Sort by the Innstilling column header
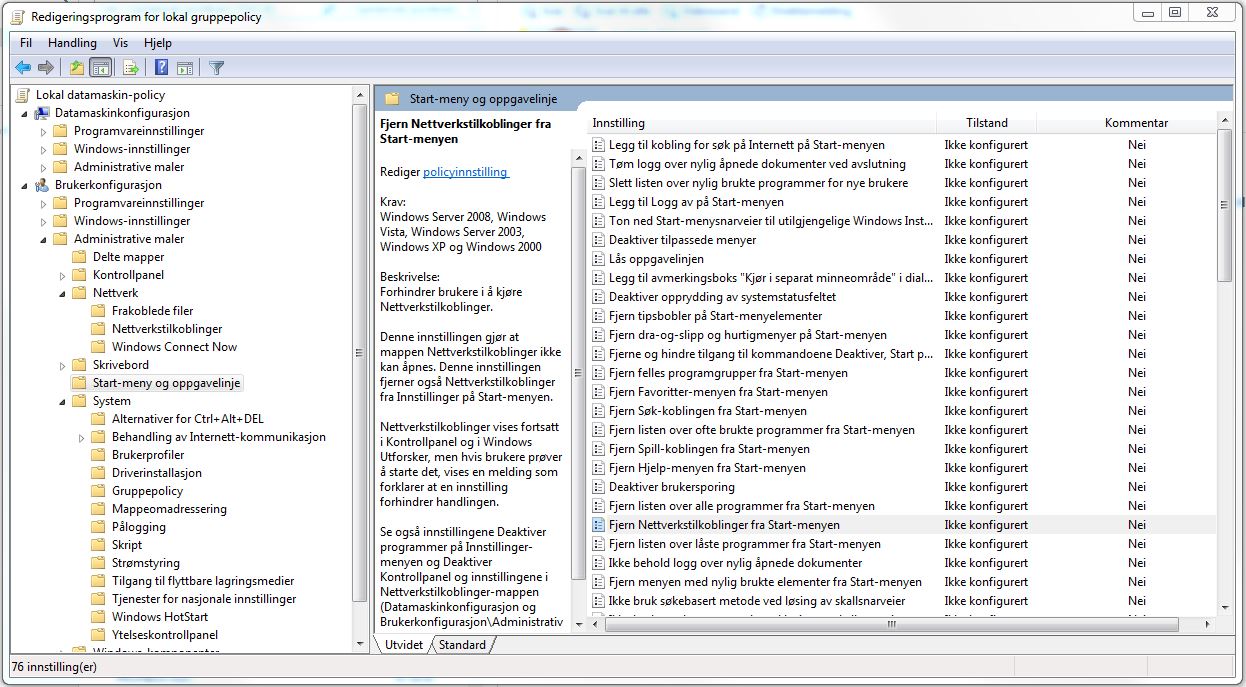The height and width of the screenshot is (687, 1246). click(760, 123)
